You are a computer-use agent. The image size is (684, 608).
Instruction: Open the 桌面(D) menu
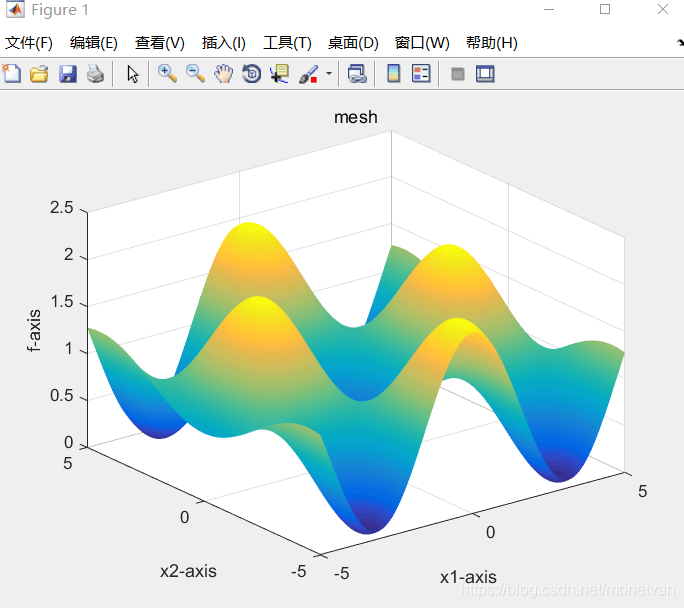(x=353, y=43)
